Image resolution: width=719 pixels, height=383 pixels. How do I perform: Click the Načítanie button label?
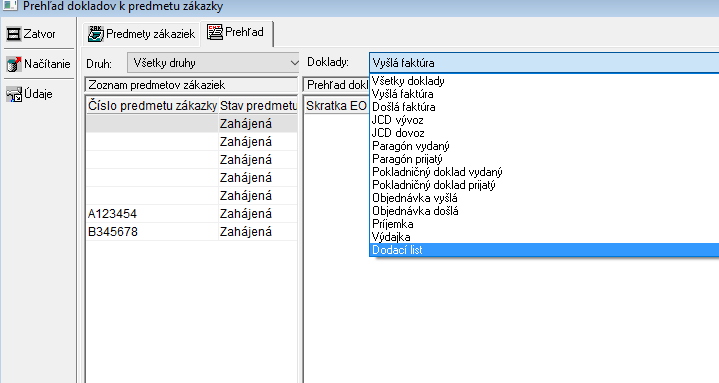[x=47, y=64]
